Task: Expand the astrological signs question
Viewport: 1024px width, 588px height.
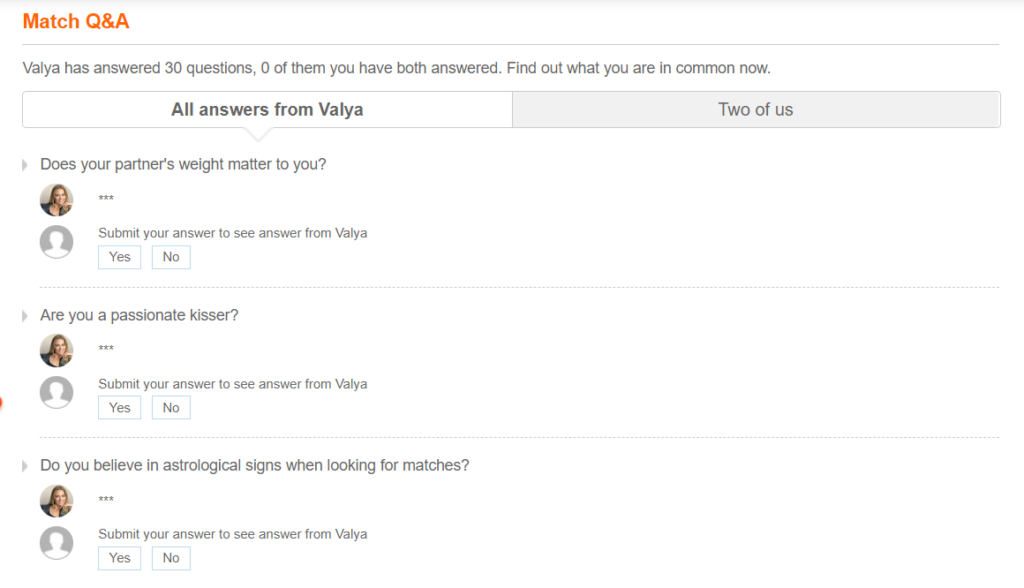Action: click(x=25, y=465)
